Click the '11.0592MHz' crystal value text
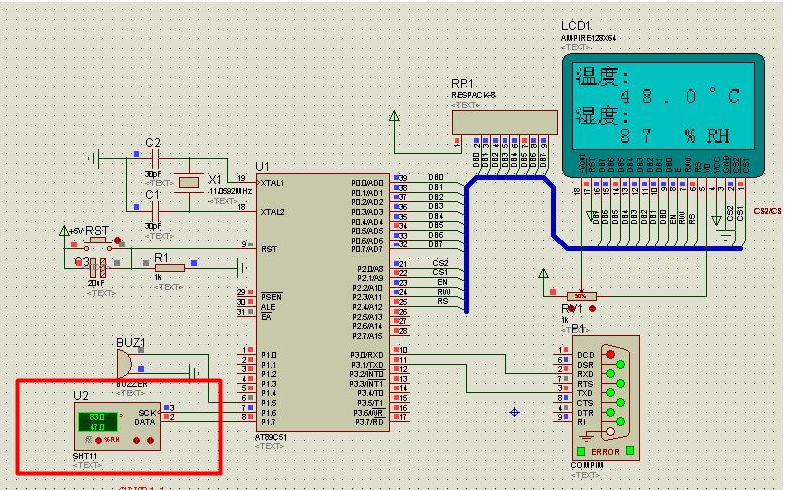The height and width of the screenshot is (490, 785). (x=230, y=191)
